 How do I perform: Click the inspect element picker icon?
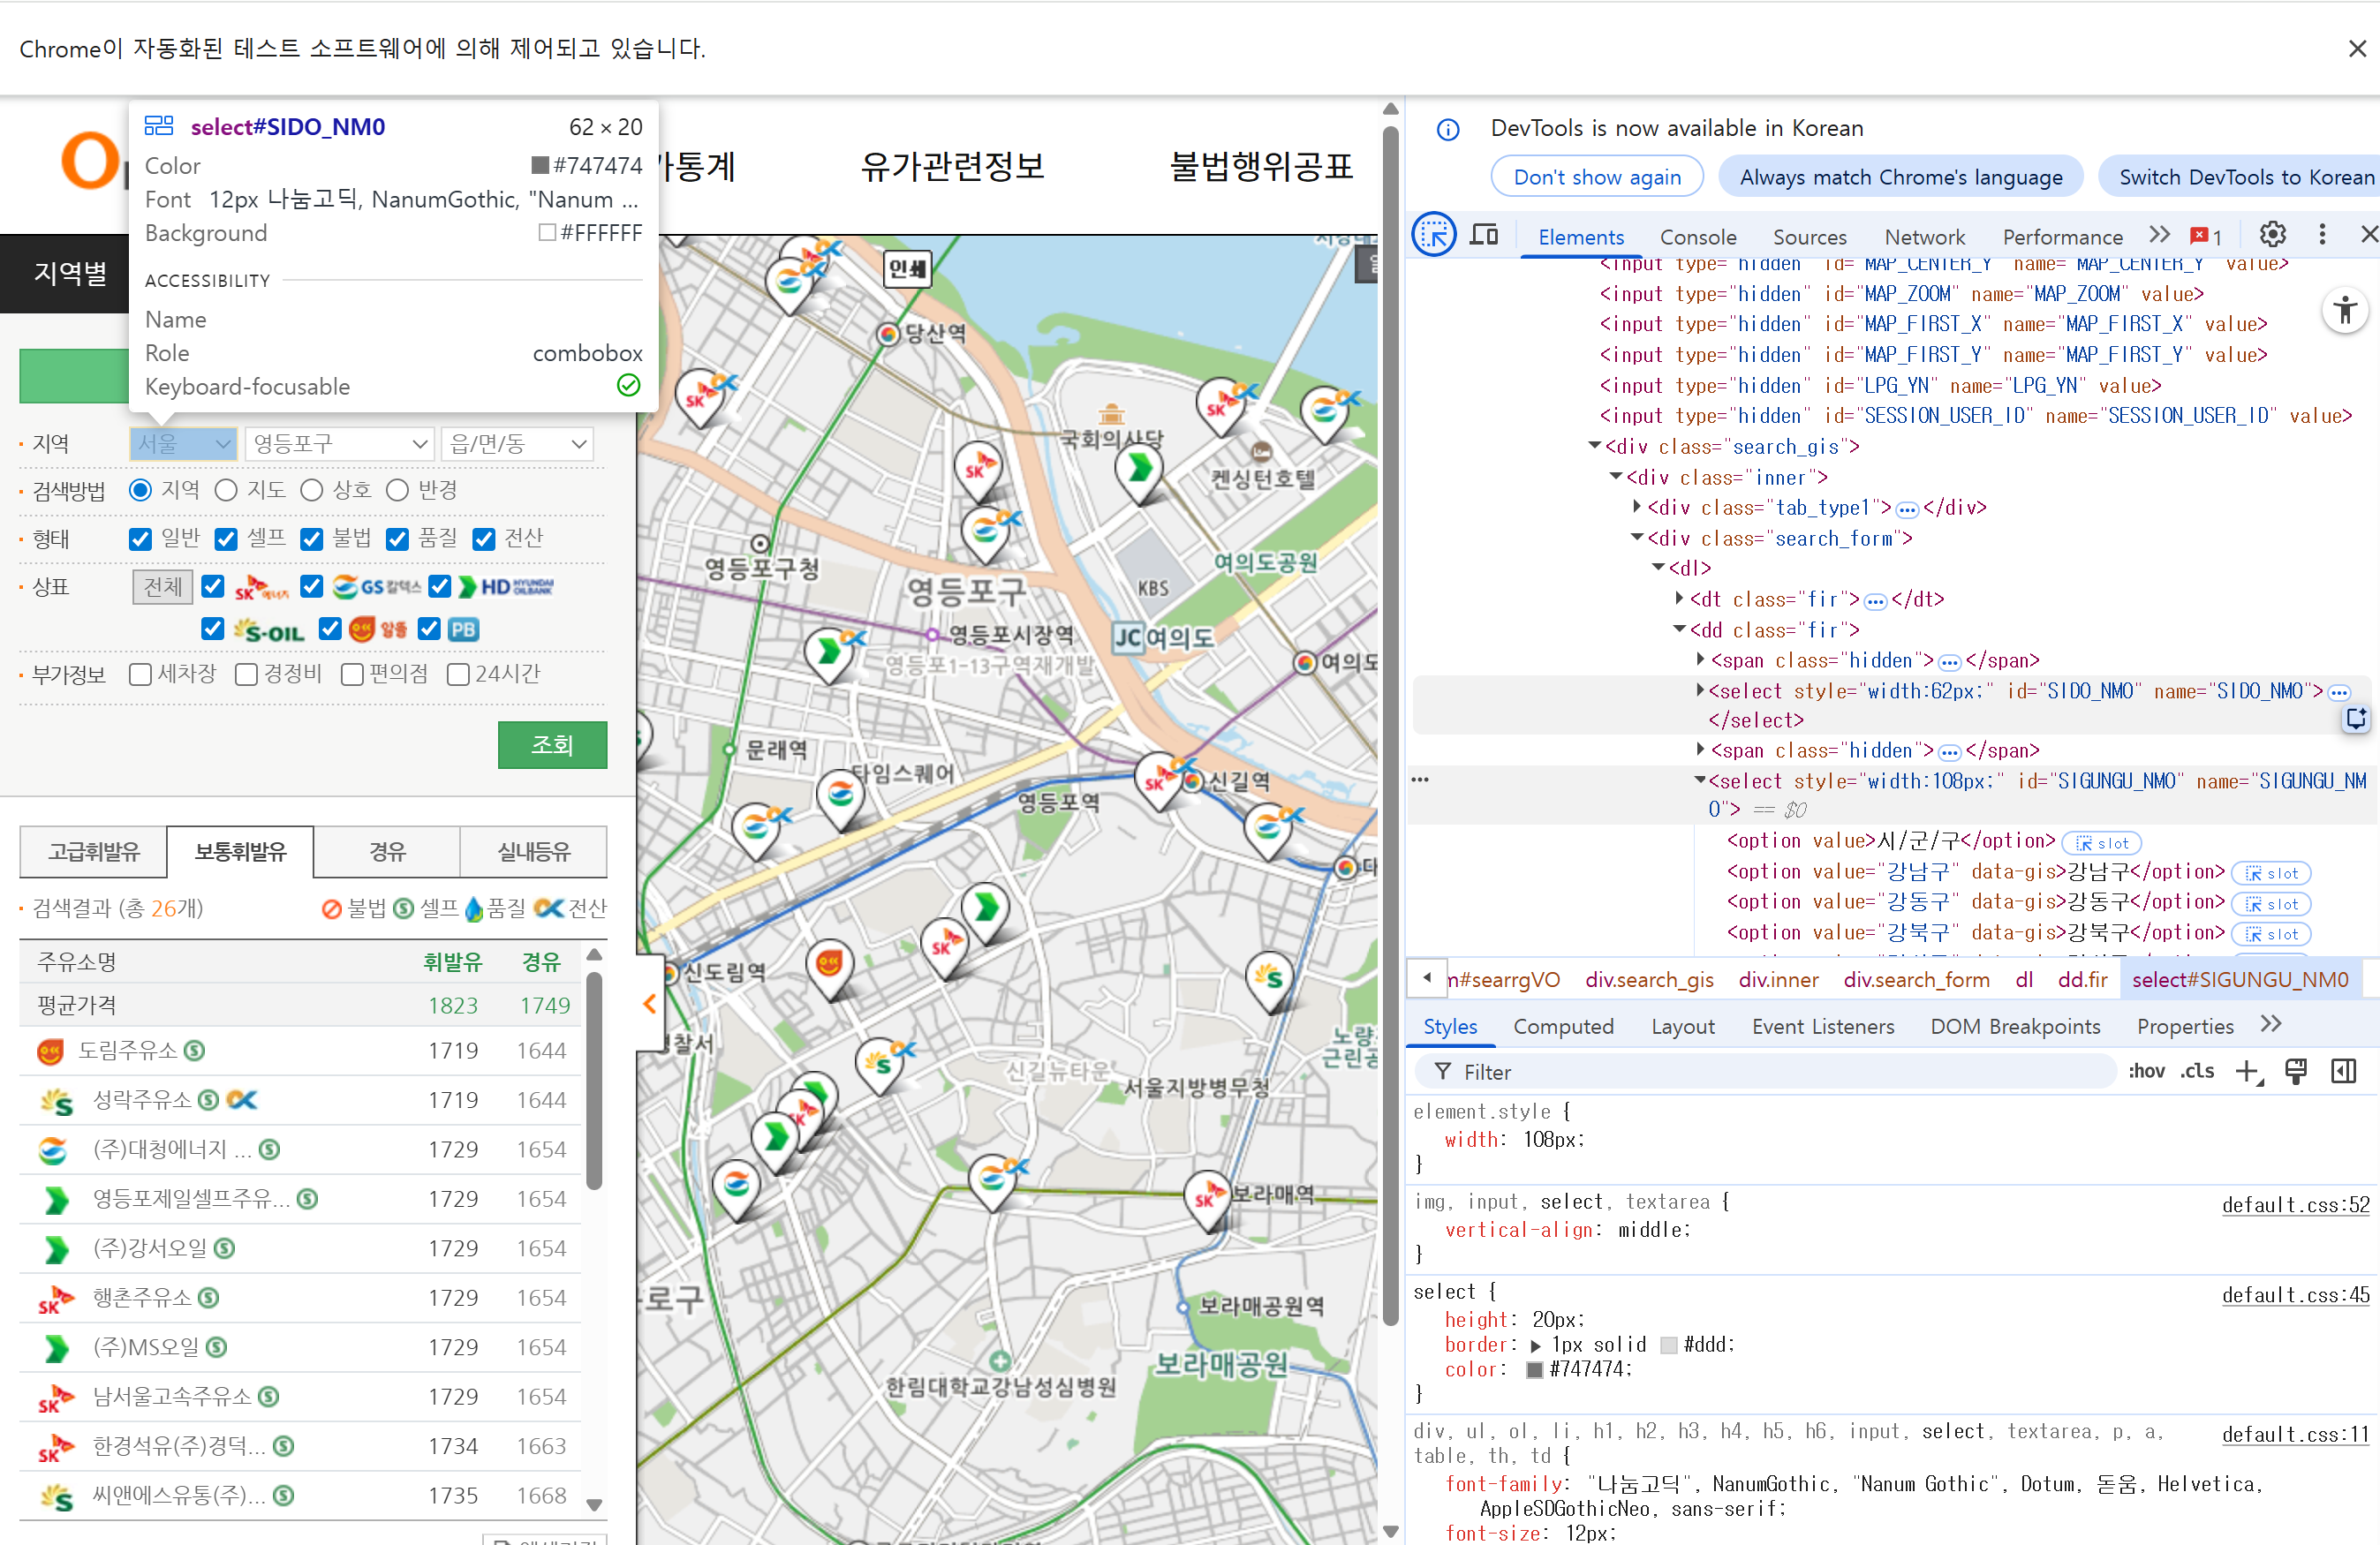pyautogui.click(x=1433, y=235)
